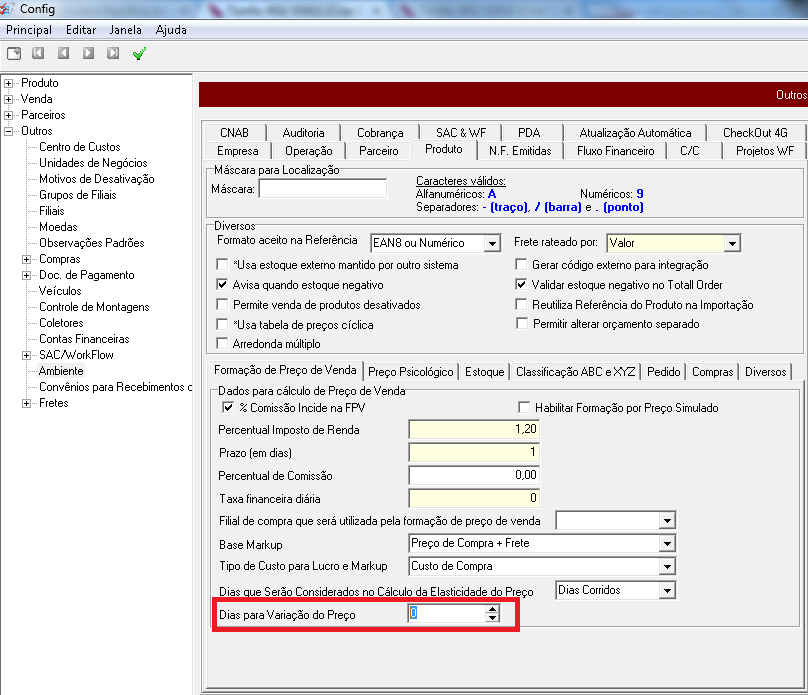Go to first record toolbar icon

39,53
